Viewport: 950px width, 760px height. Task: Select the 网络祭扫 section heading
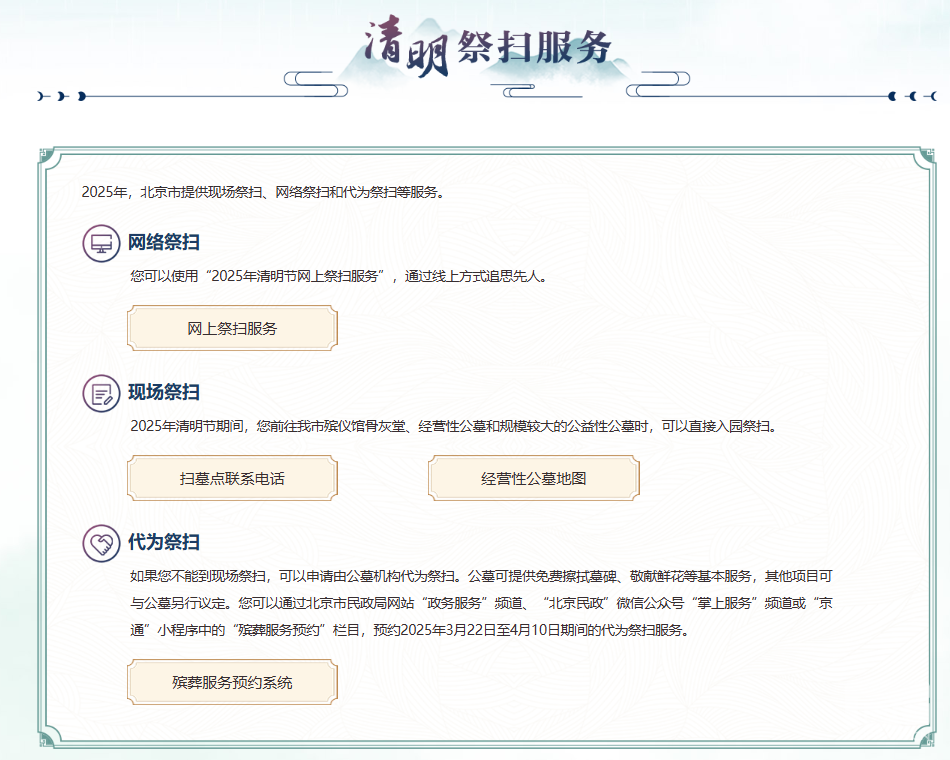pos(164,242)
